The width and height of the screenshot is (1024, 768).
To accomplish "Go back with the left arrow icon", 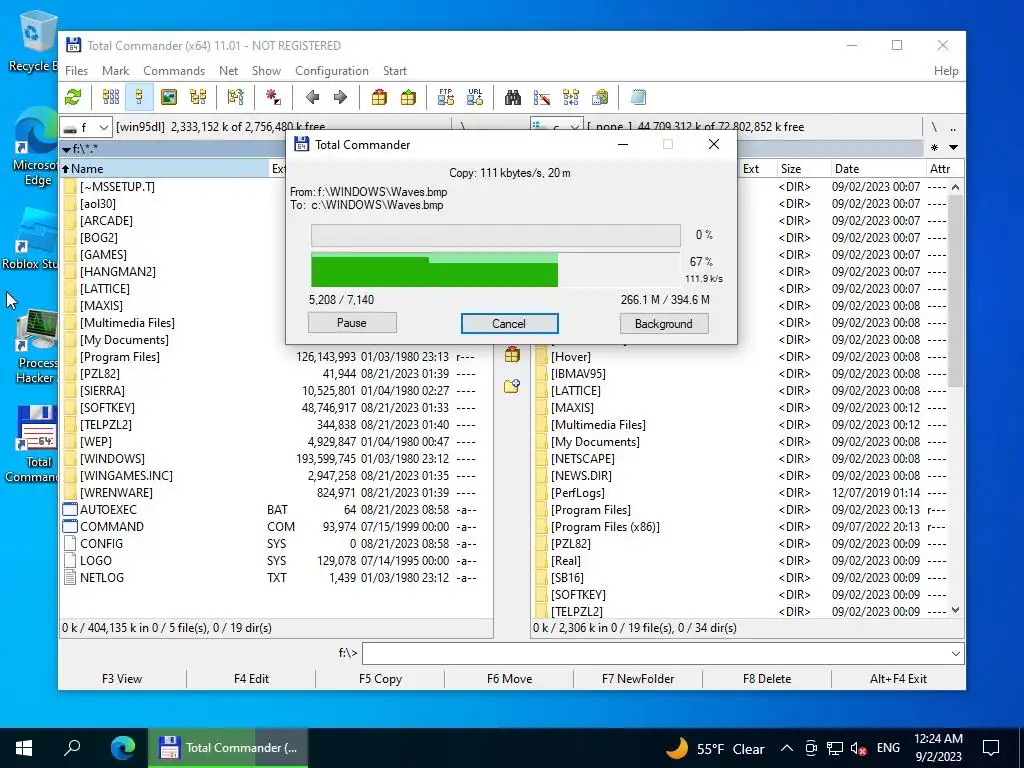I will 312,97.
